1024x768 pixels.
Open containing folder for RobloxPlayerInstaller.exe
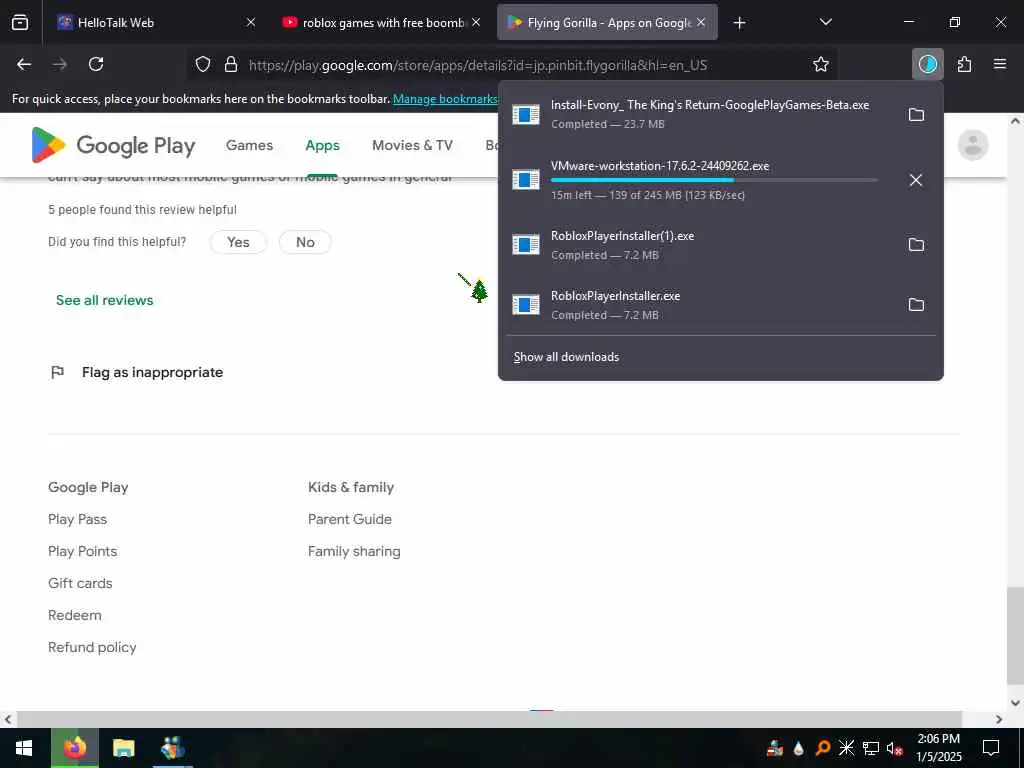click(x=916, y=305)
